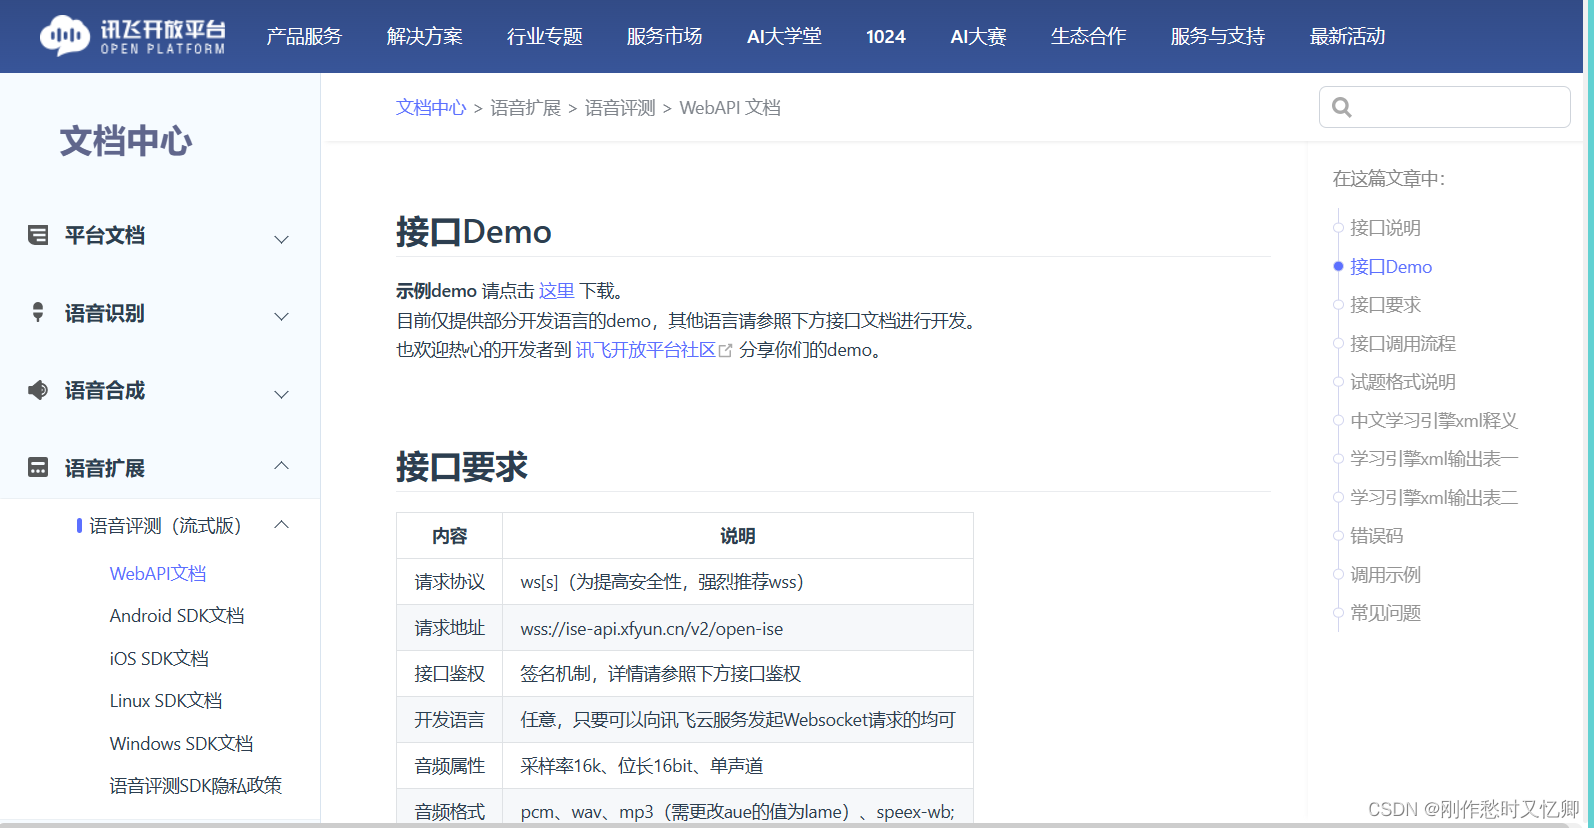
Task: Open the Linux SDK文档 sidebar page
Action: pyautogui.click(x=166, y=700)
